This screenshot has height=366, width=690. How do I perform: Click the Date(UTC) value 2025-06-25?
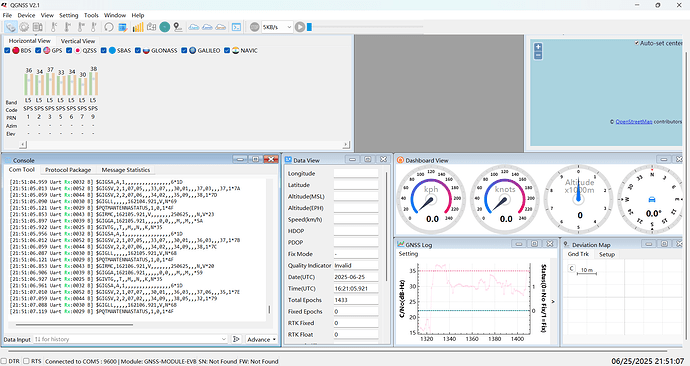click(356, 277)
